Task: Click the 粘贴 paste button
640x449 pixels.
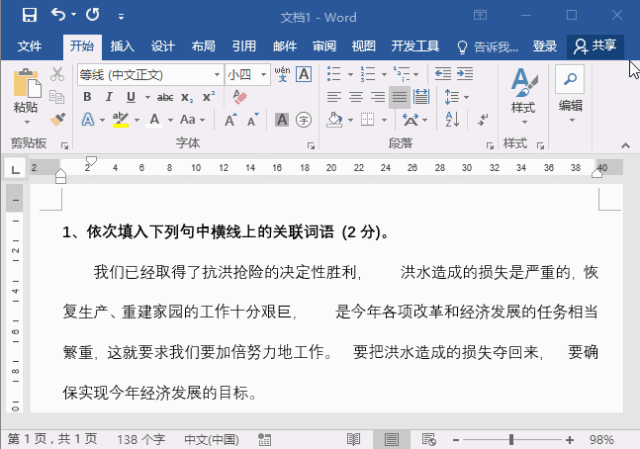Action: point(26,91)
